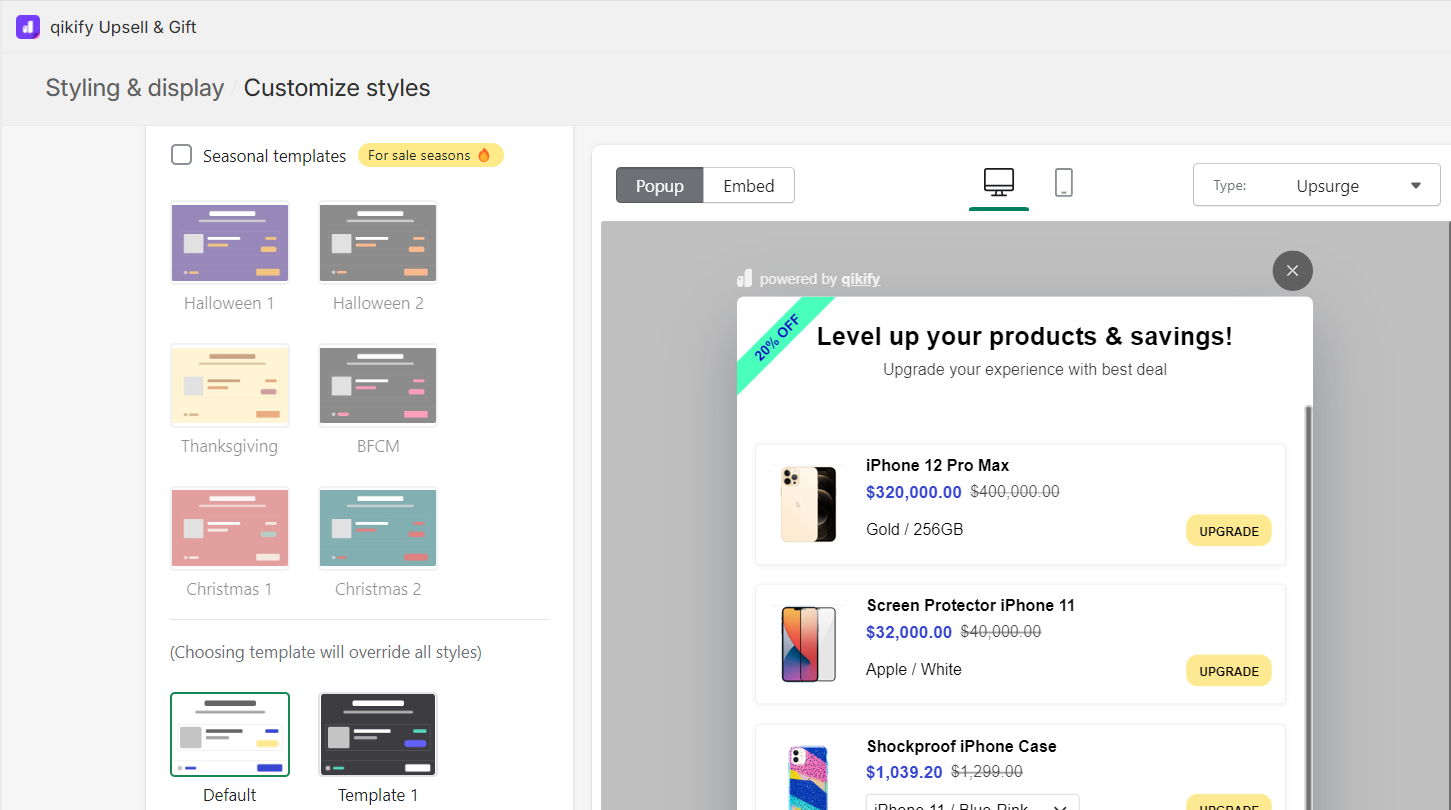The width and height of the screenshot is (1451, 810).
Task: Close the popup preview with X
Action: 1292,271
